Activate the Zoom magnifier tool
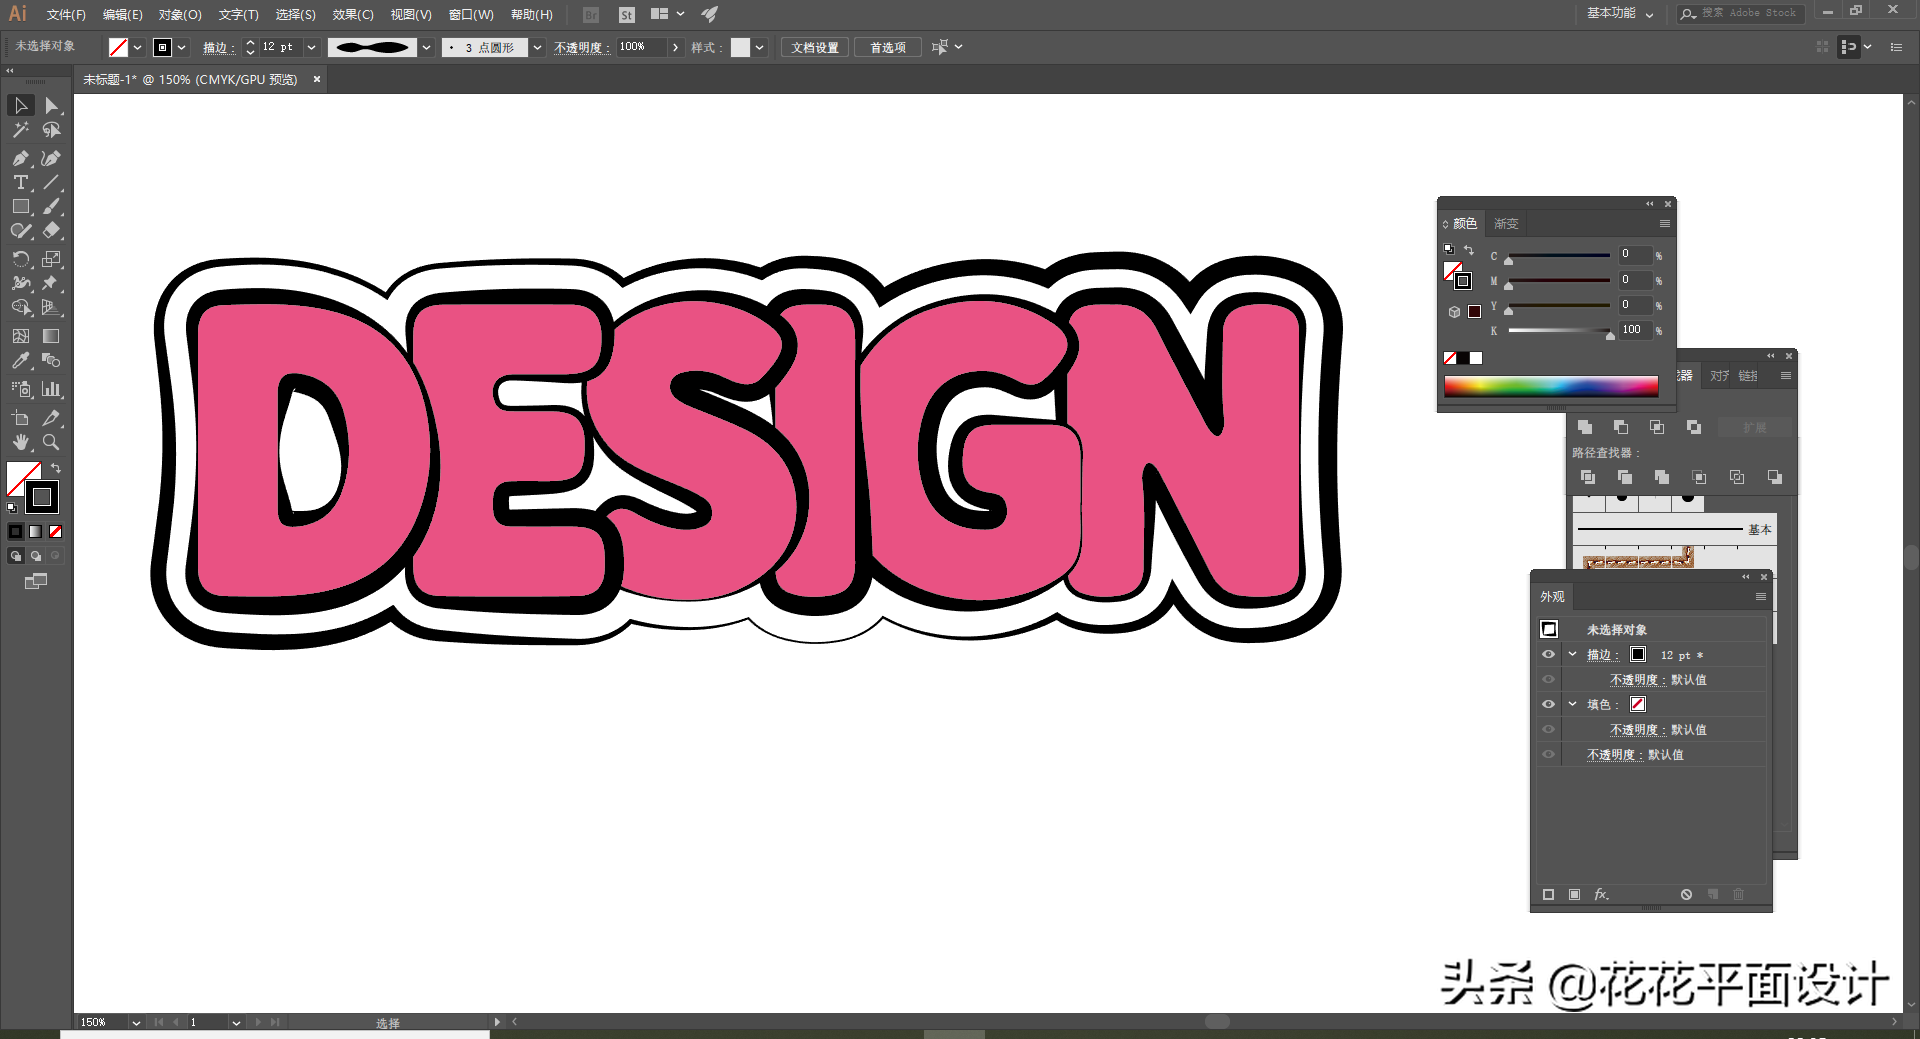Image resolution: width=1920 pixels, height=1039 pixels. coord(51,442)
